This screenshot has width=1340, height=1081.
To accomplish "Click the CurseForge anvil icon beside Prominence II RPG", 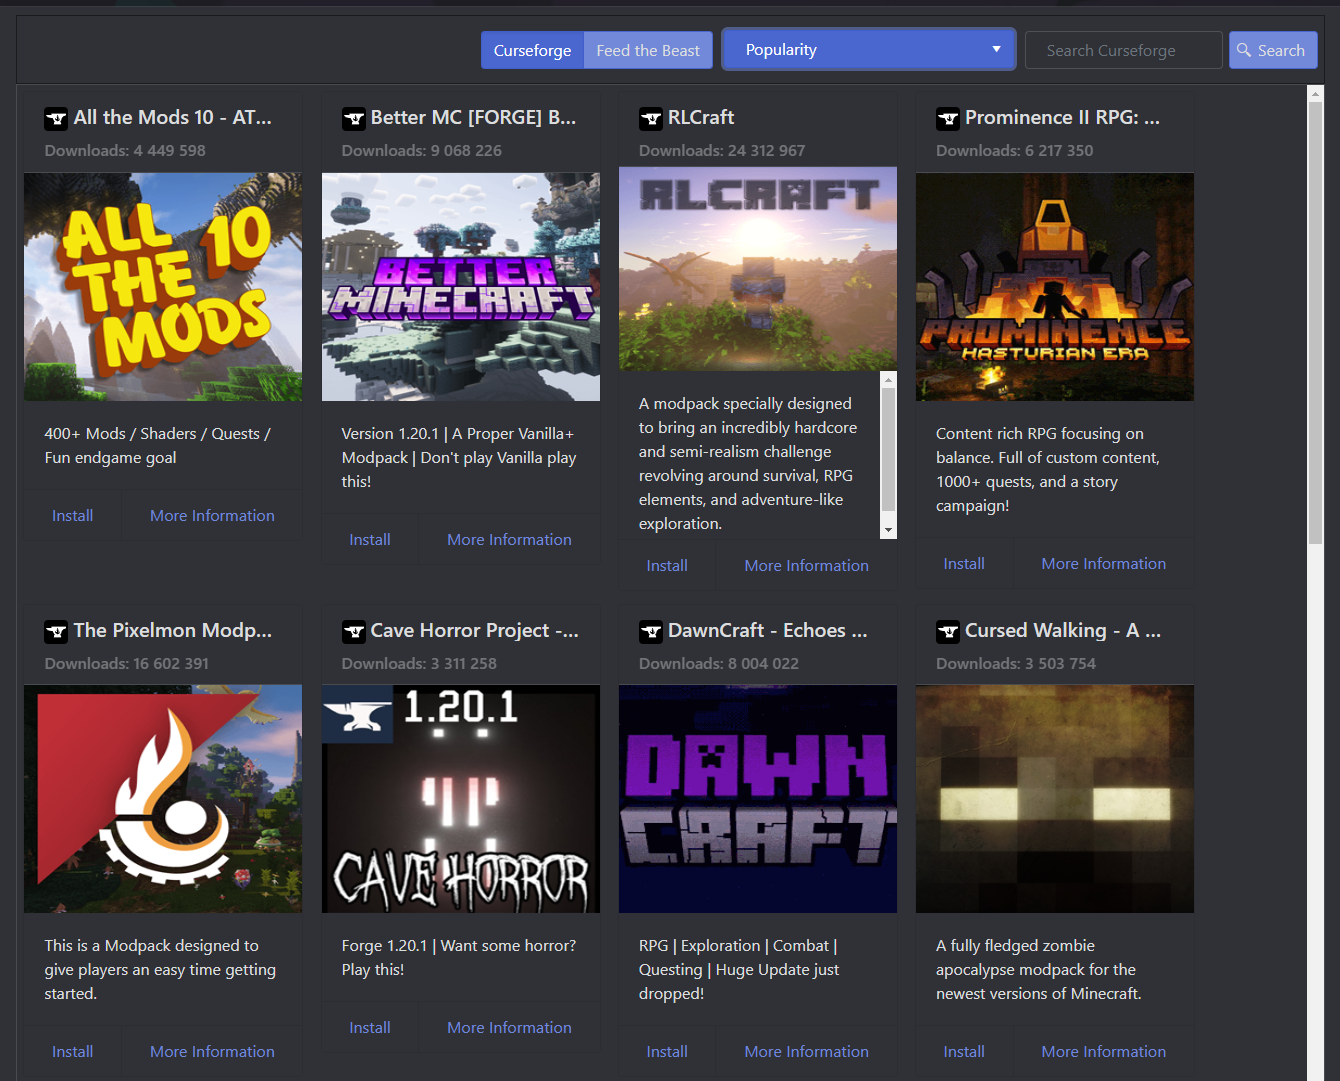I will tap(948, 119).
